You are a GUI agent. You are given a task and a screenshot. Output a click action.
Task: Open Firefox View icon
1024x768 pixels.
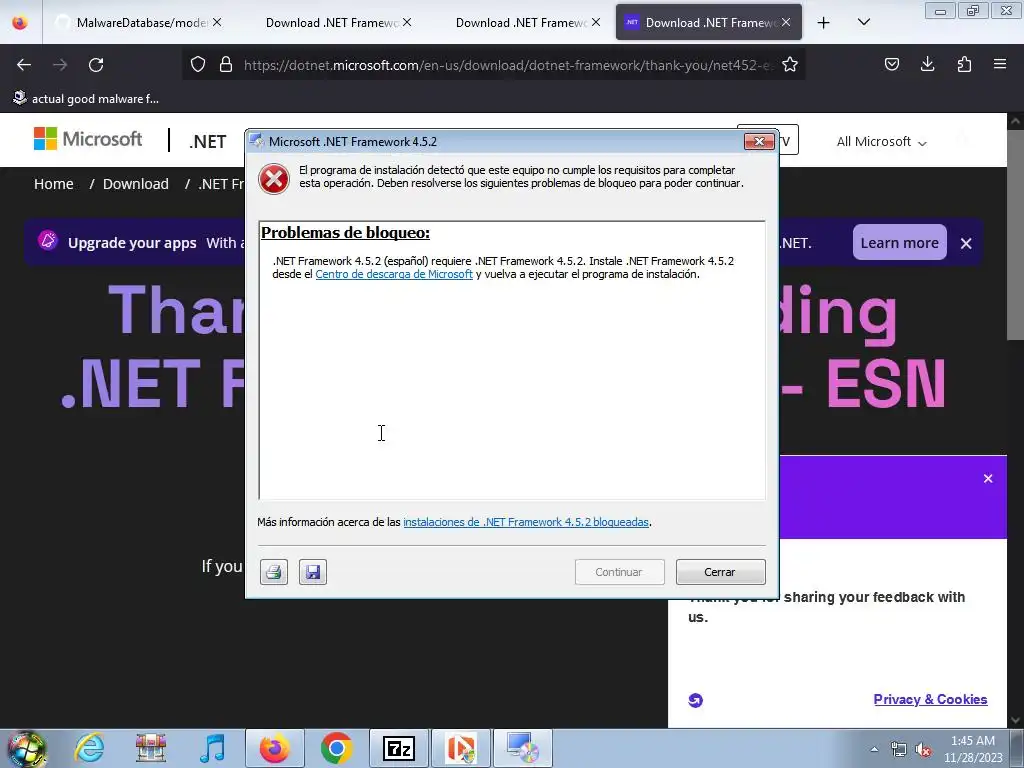(20, 23)
